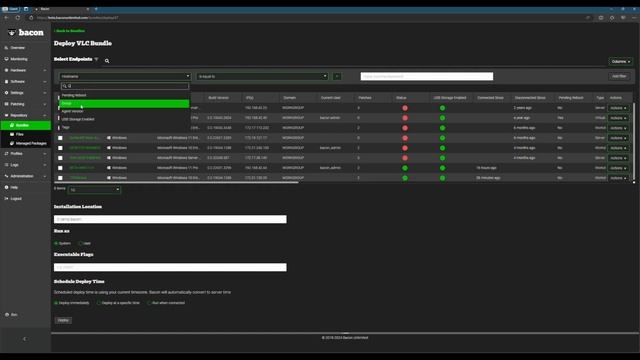Sort by the Domain column header
The image size is (640, 360).
[289, 98]
